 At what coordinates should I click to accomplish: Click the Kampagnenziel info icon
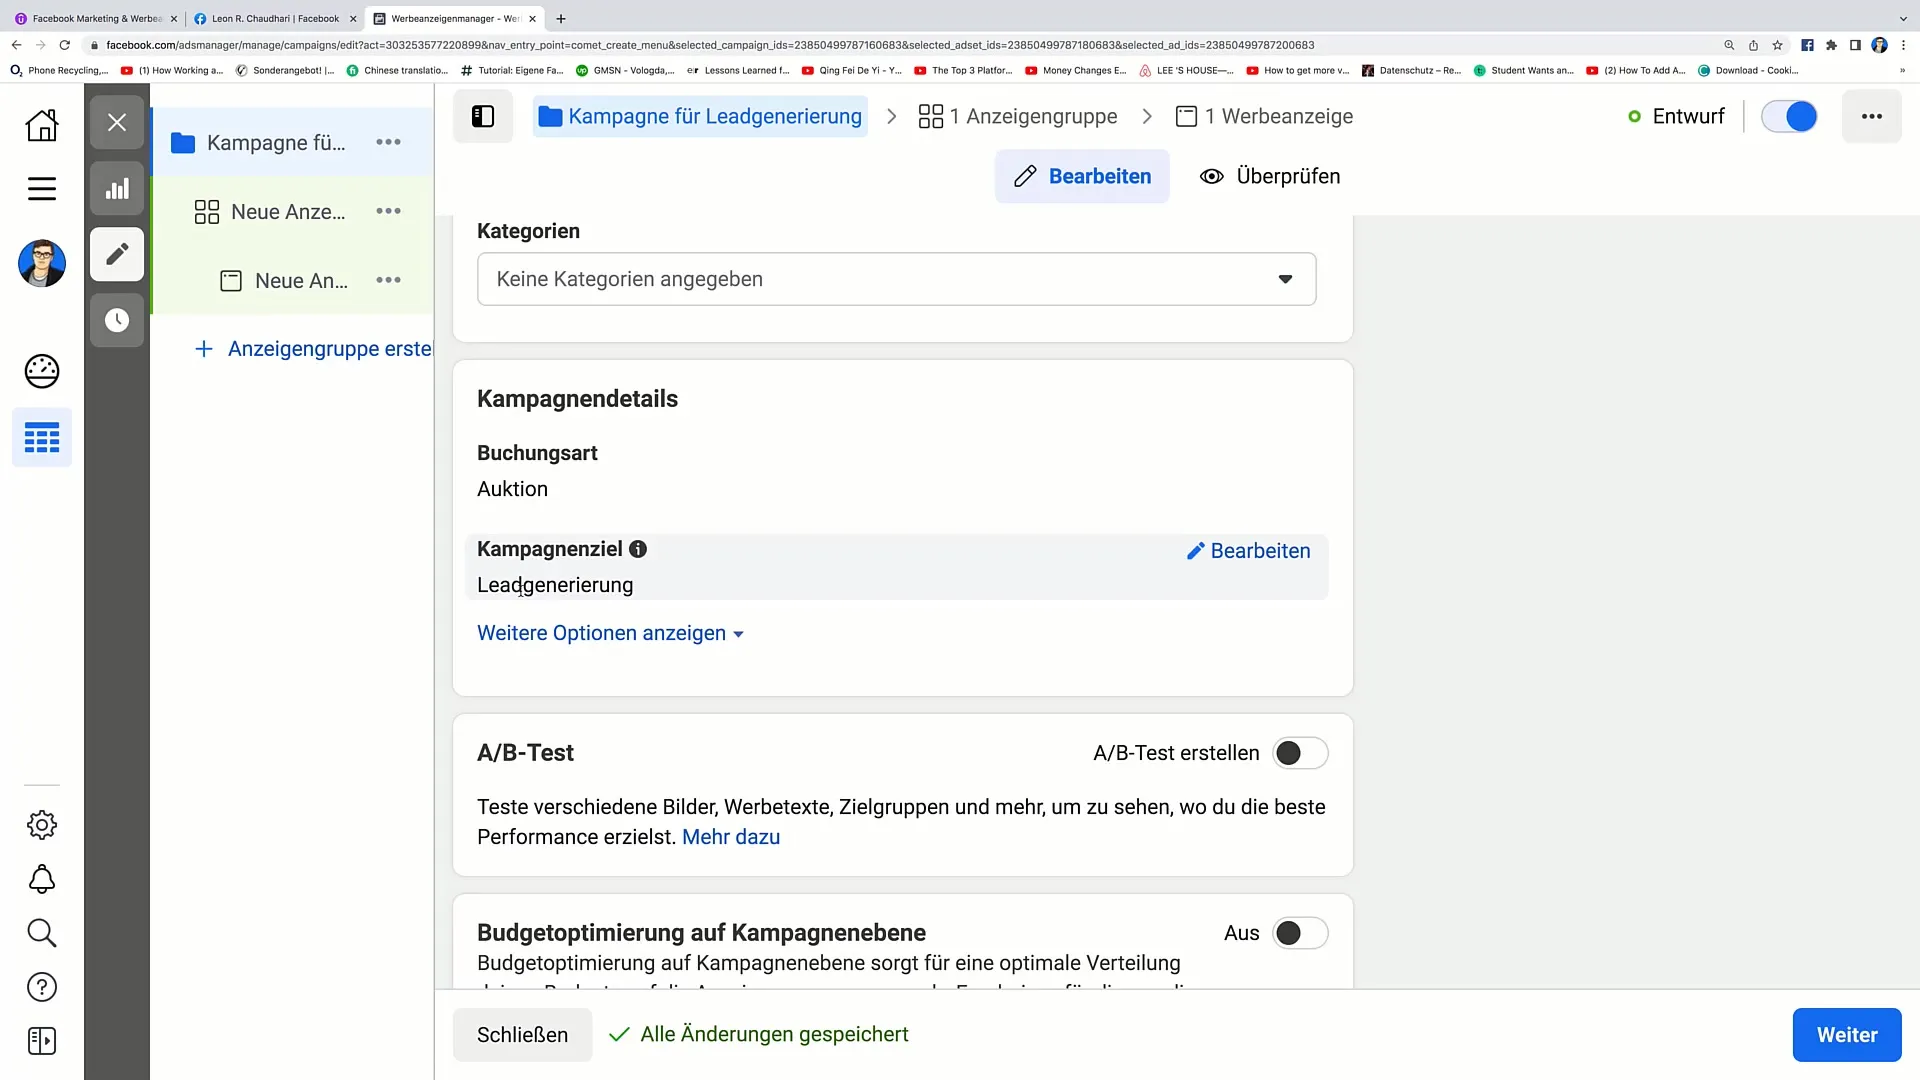click(x=638, y=549)
